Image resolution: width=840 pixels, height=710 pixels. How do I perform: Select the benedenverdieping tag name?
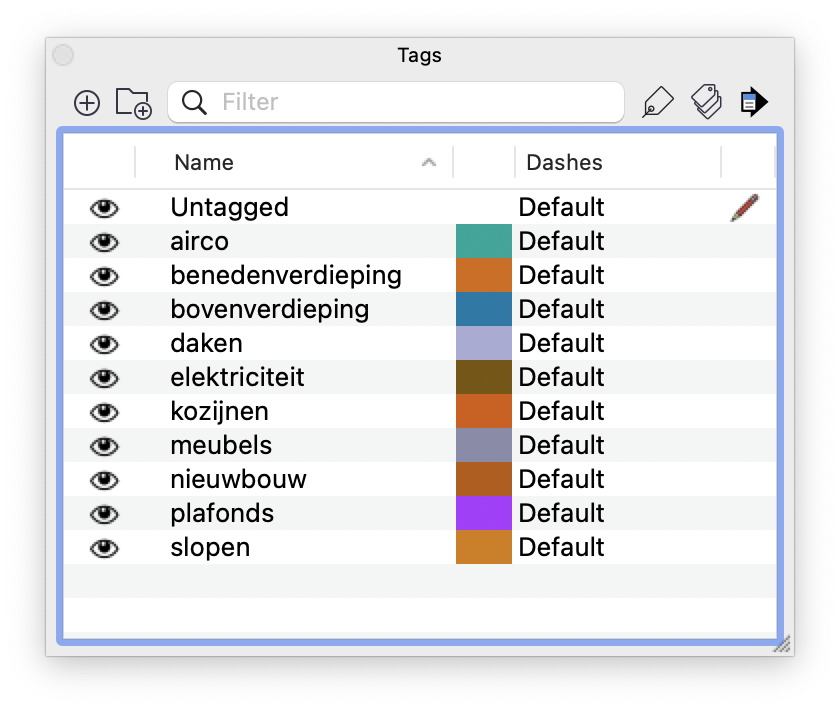coord(286,276)
